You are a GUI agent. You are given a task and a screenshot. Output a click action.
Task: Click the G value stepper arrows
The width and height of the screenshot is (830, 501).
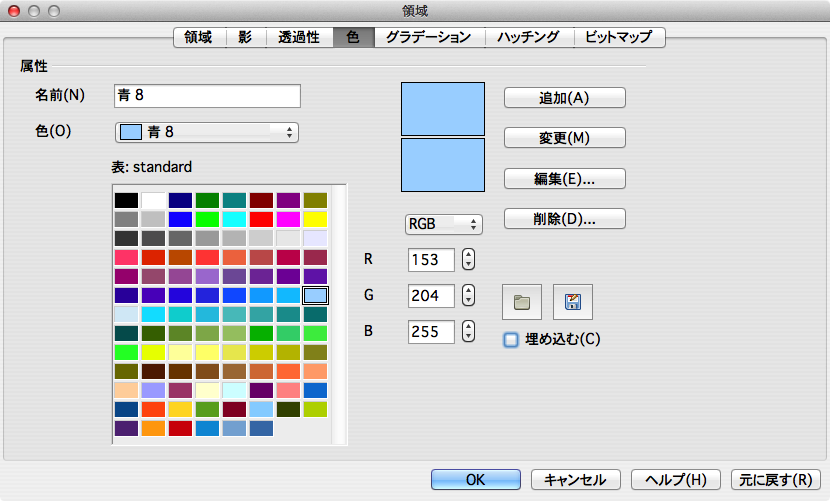tap(468, 296)
